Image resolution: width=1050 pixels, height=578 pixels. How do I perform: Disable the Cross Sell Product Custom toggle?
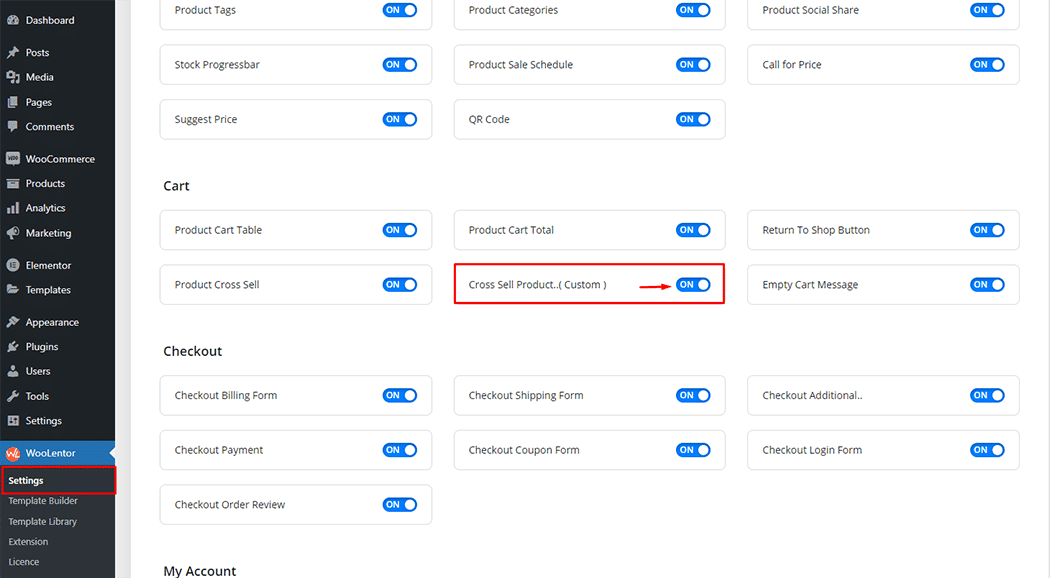click(693, 284)
